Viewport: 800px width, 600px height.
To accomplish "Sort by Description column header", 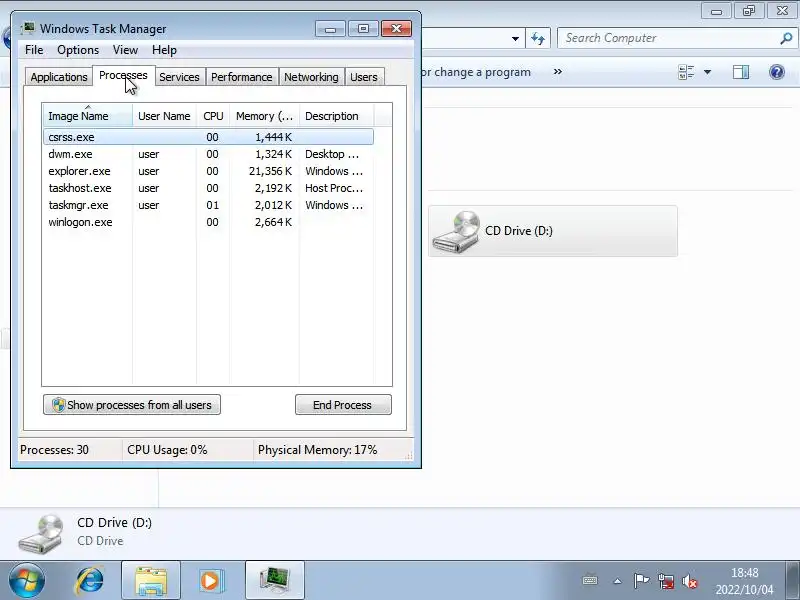I will tap(337, 116).
